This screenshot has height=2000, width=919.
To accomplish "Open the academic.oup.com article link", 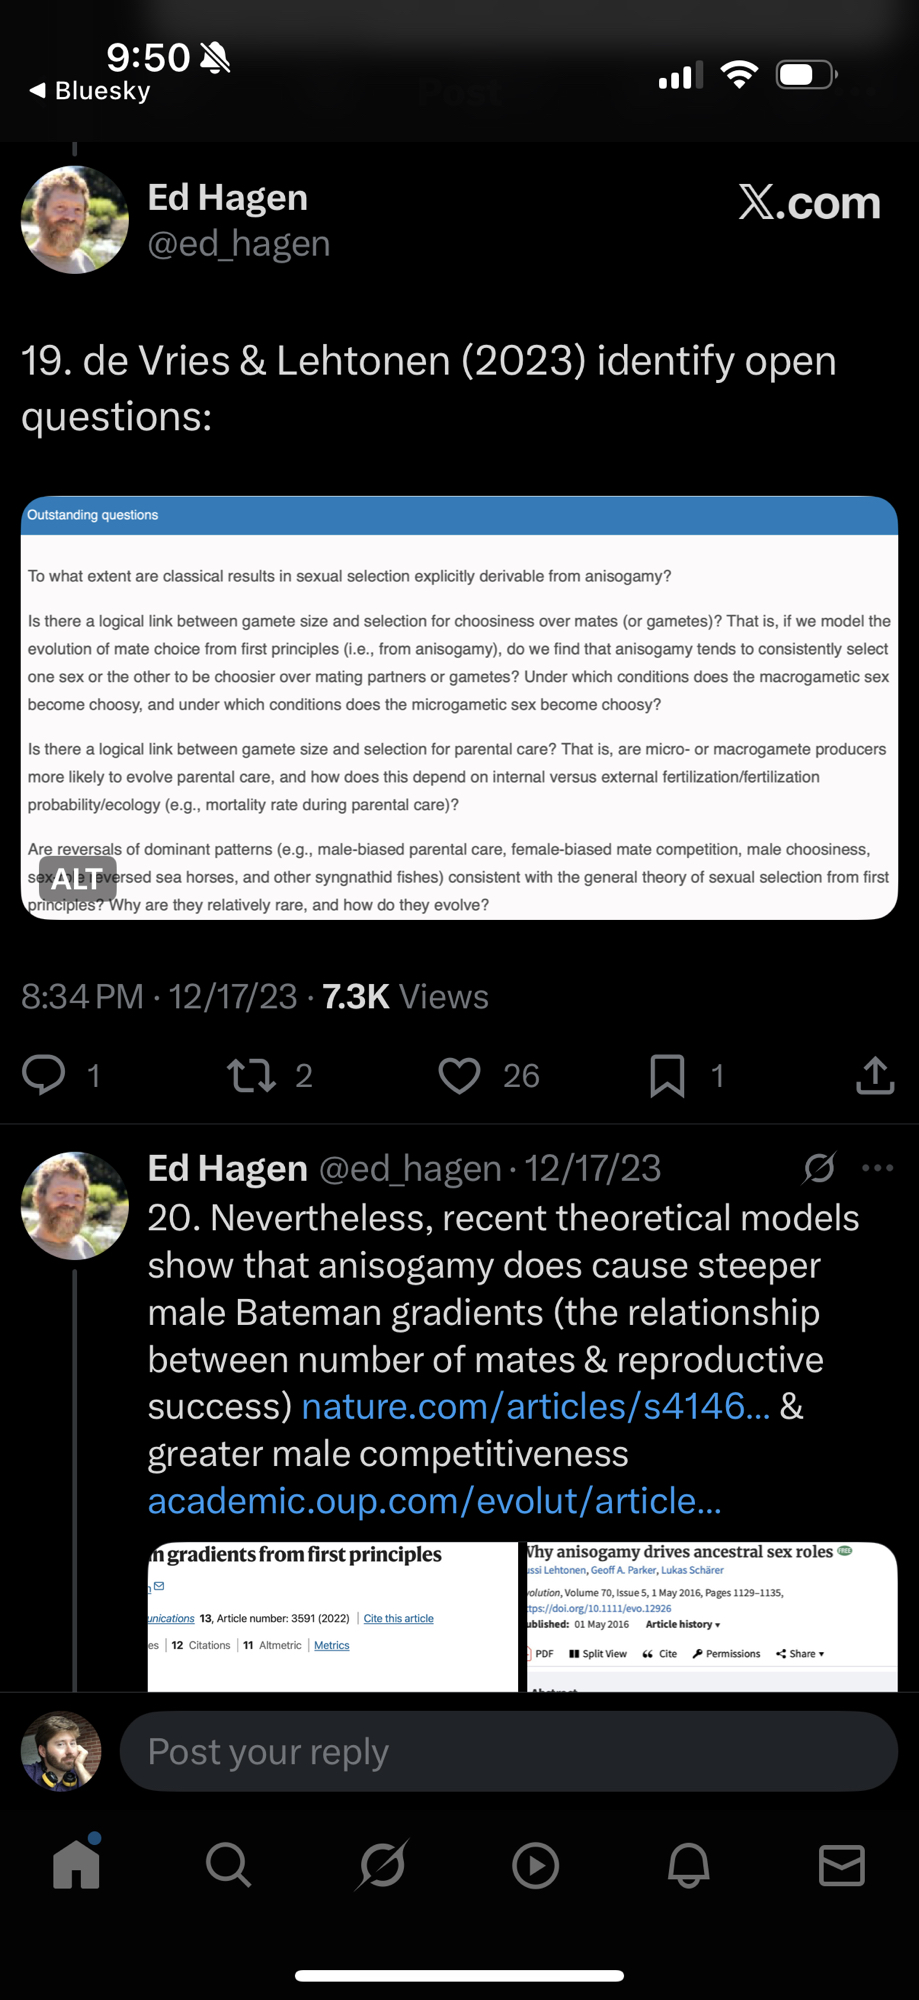I will click(434, 1501).
